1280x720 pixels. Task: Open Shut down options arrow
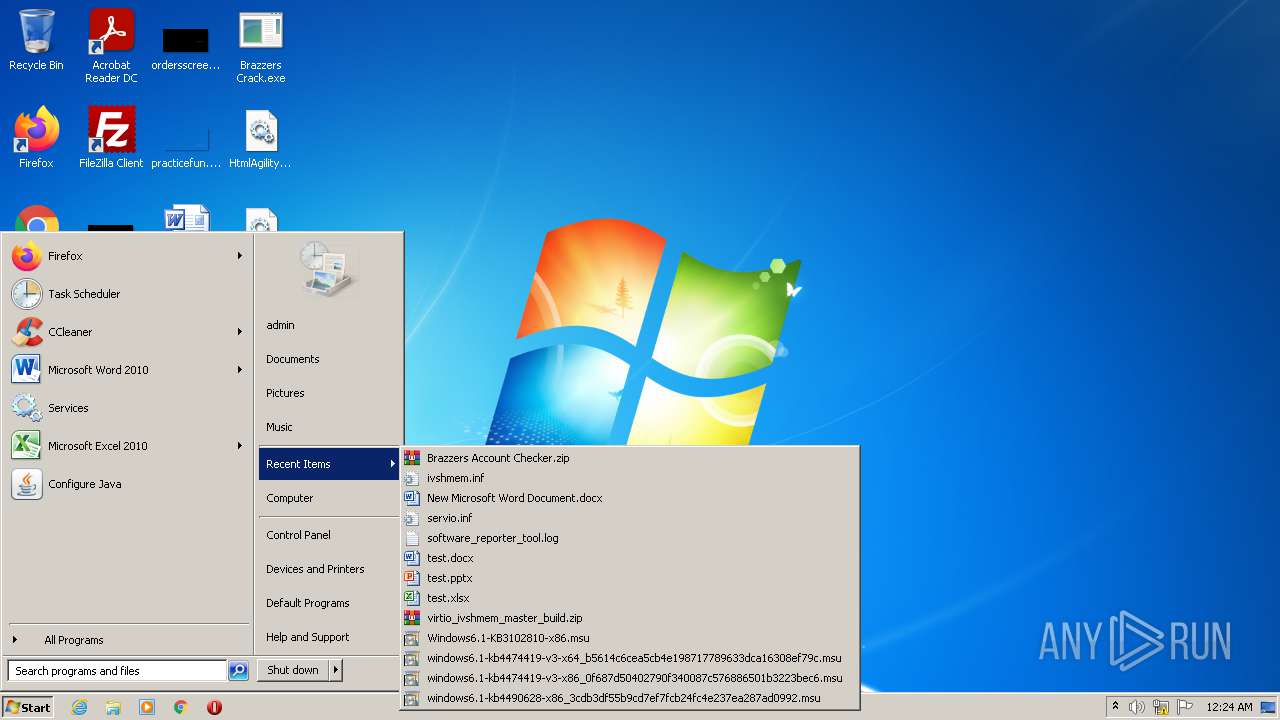336,670
